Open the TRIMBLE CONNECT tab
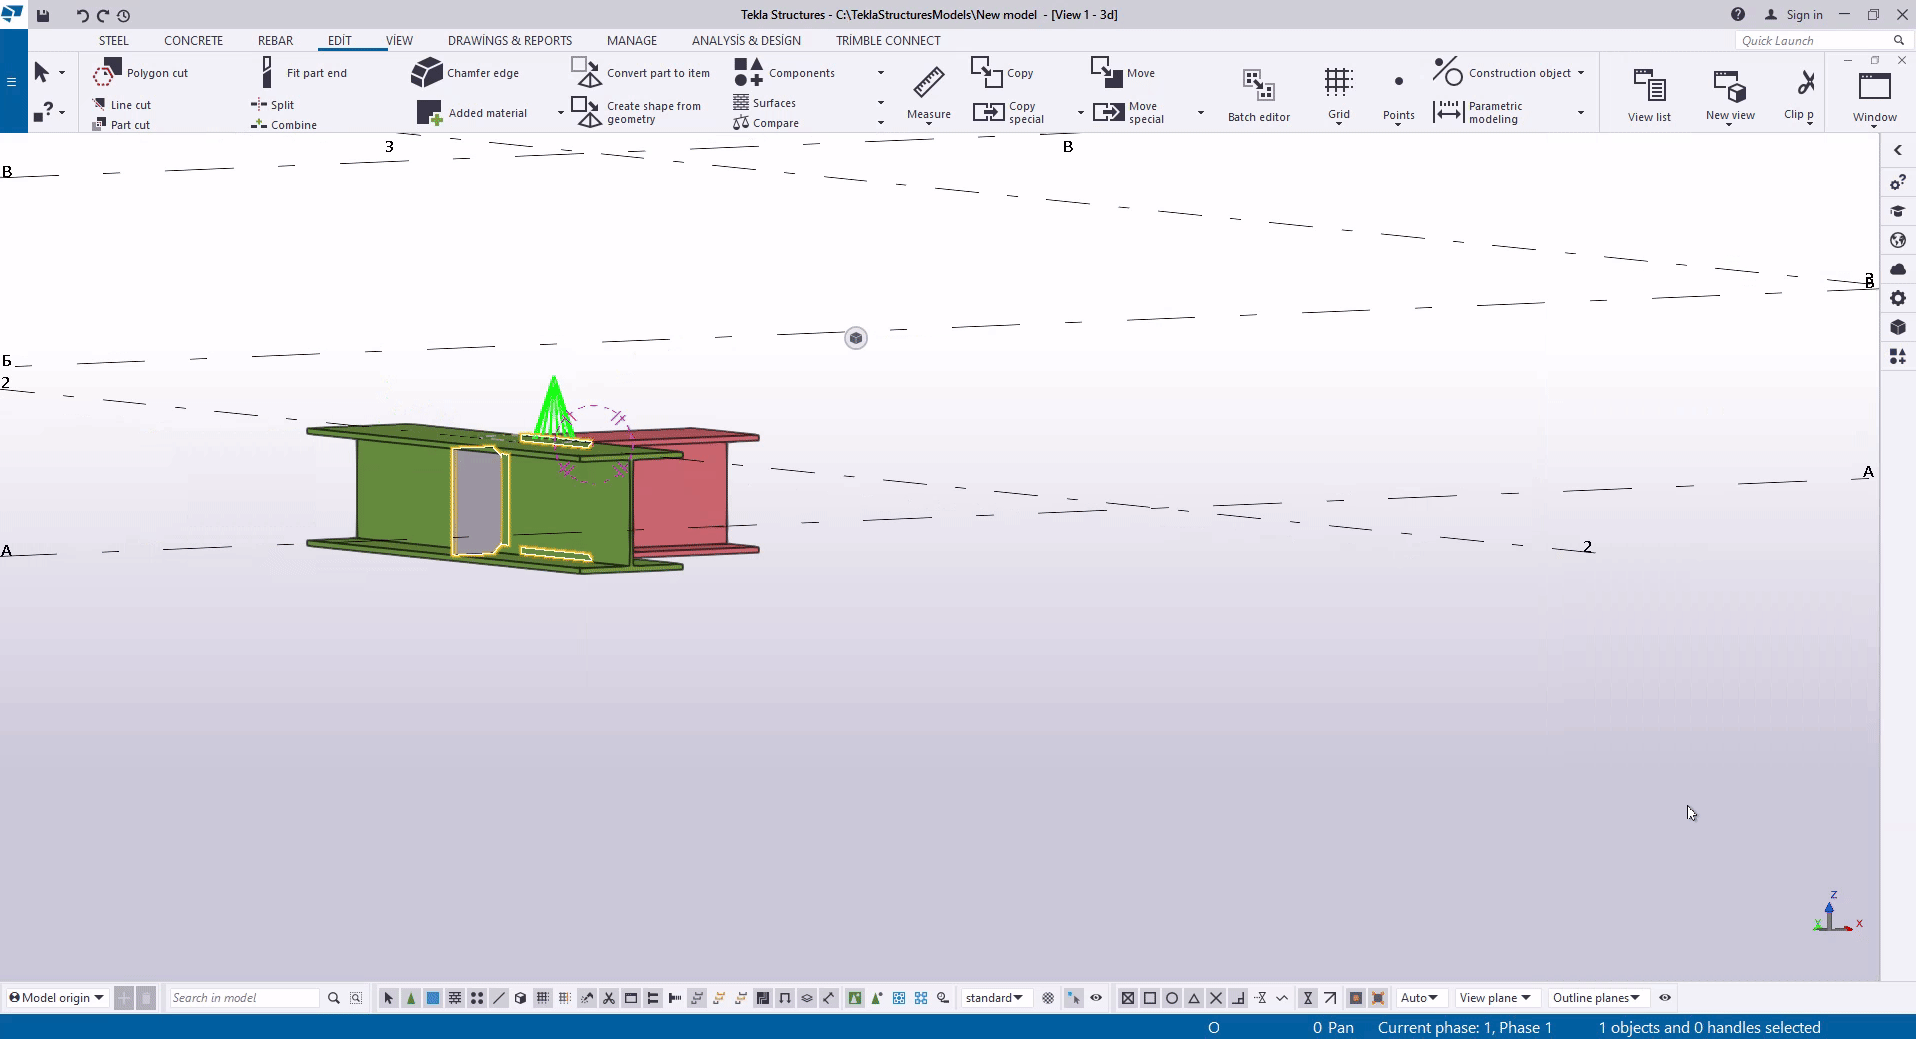This screenshot has width=1916, height=1039. [x=889, y=41]
